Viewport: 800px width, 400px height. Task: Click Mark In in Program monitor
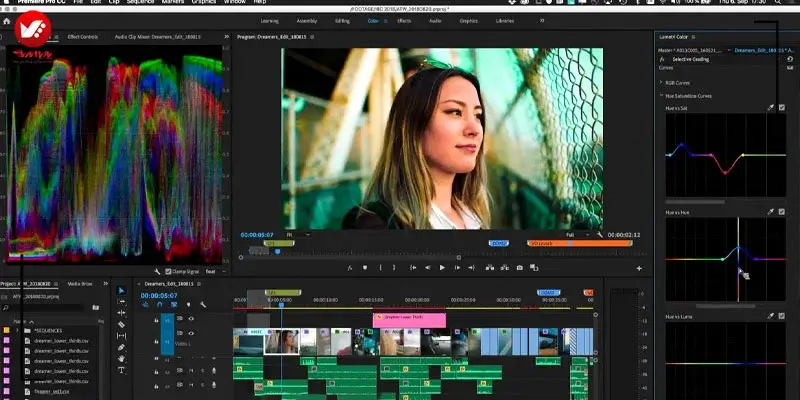380,267
